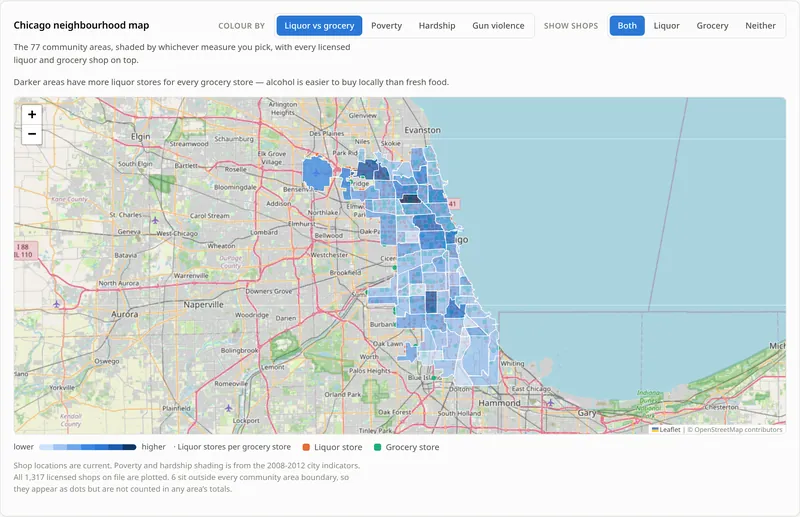Click the Oak Lawn map label
Image resolution: width=800 pixels, height=517 pixels.
click(x=388, y=344)
